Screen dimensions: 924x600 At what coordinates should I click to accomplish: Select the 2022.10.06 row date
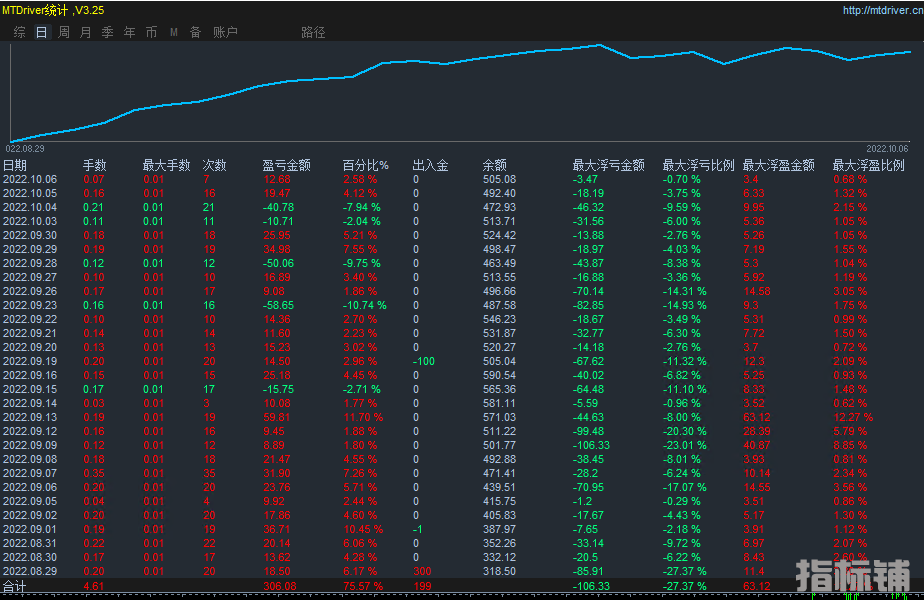click(x=30, y=180)
